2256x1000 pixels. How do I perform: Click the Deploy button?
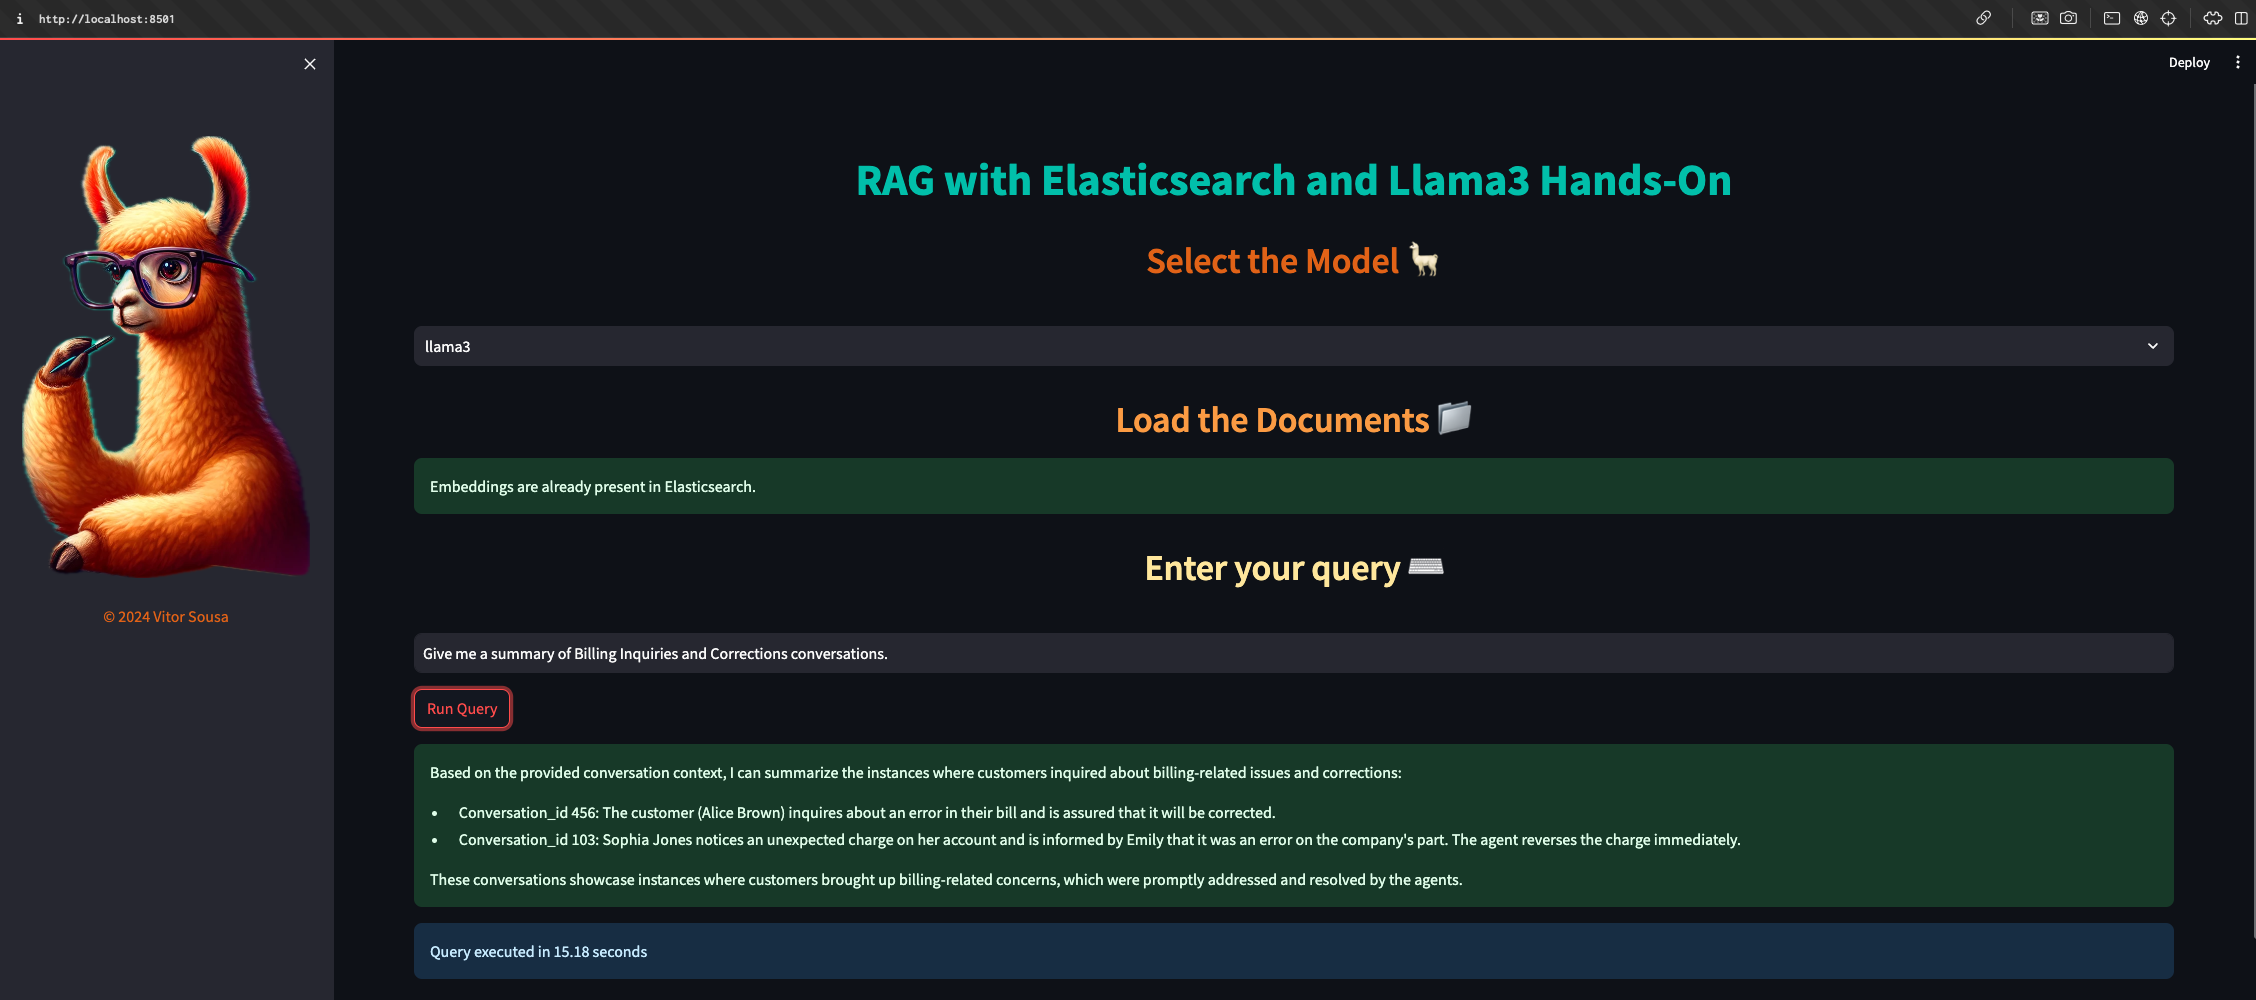point(2188,62)
